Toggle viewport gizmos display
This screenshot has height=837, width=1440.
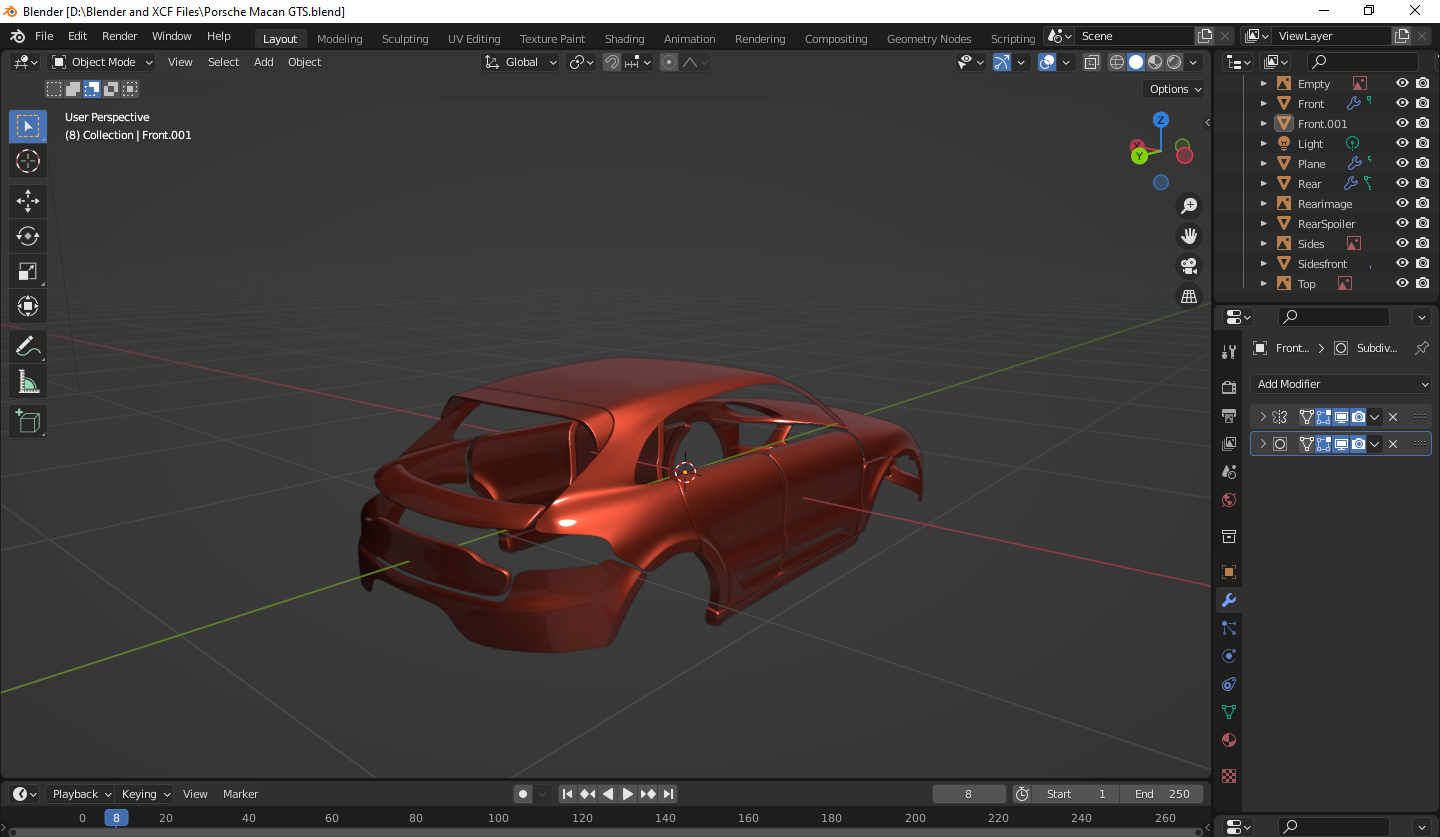tap(1002, 62)
